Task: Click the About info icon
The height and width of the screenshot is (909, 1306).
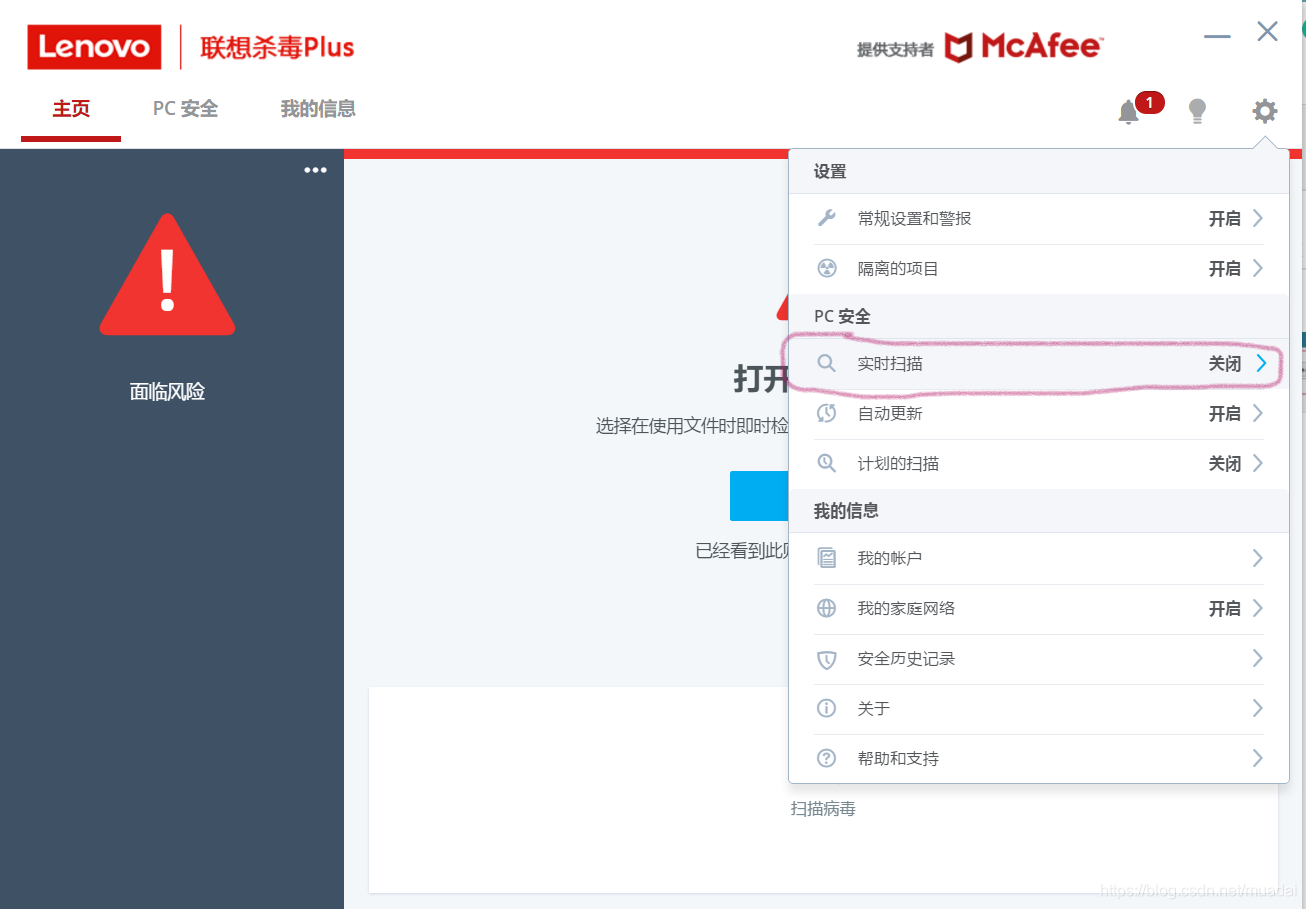Action: coord(826,708)
